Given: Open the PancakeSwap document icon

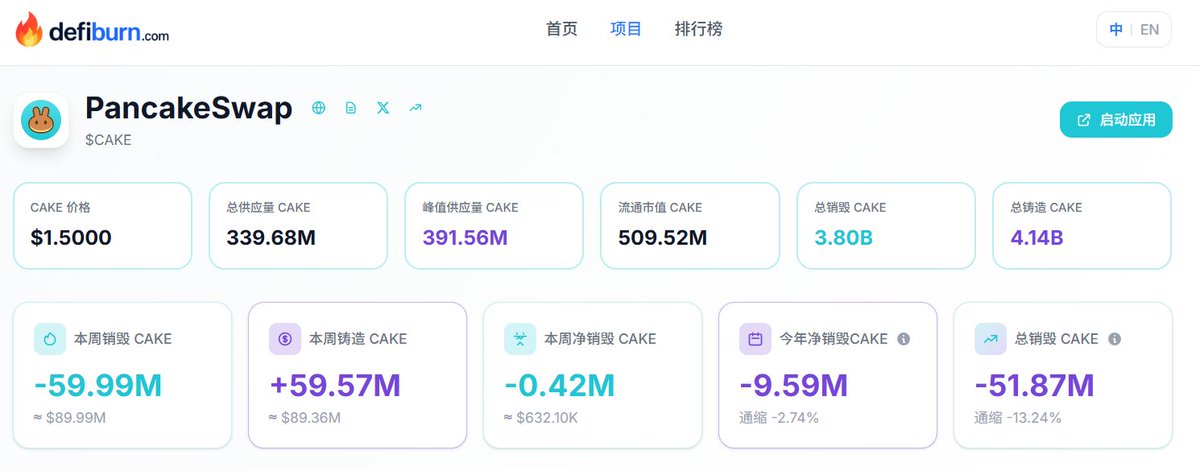Looking at the screenshot, I should (351, 107).
